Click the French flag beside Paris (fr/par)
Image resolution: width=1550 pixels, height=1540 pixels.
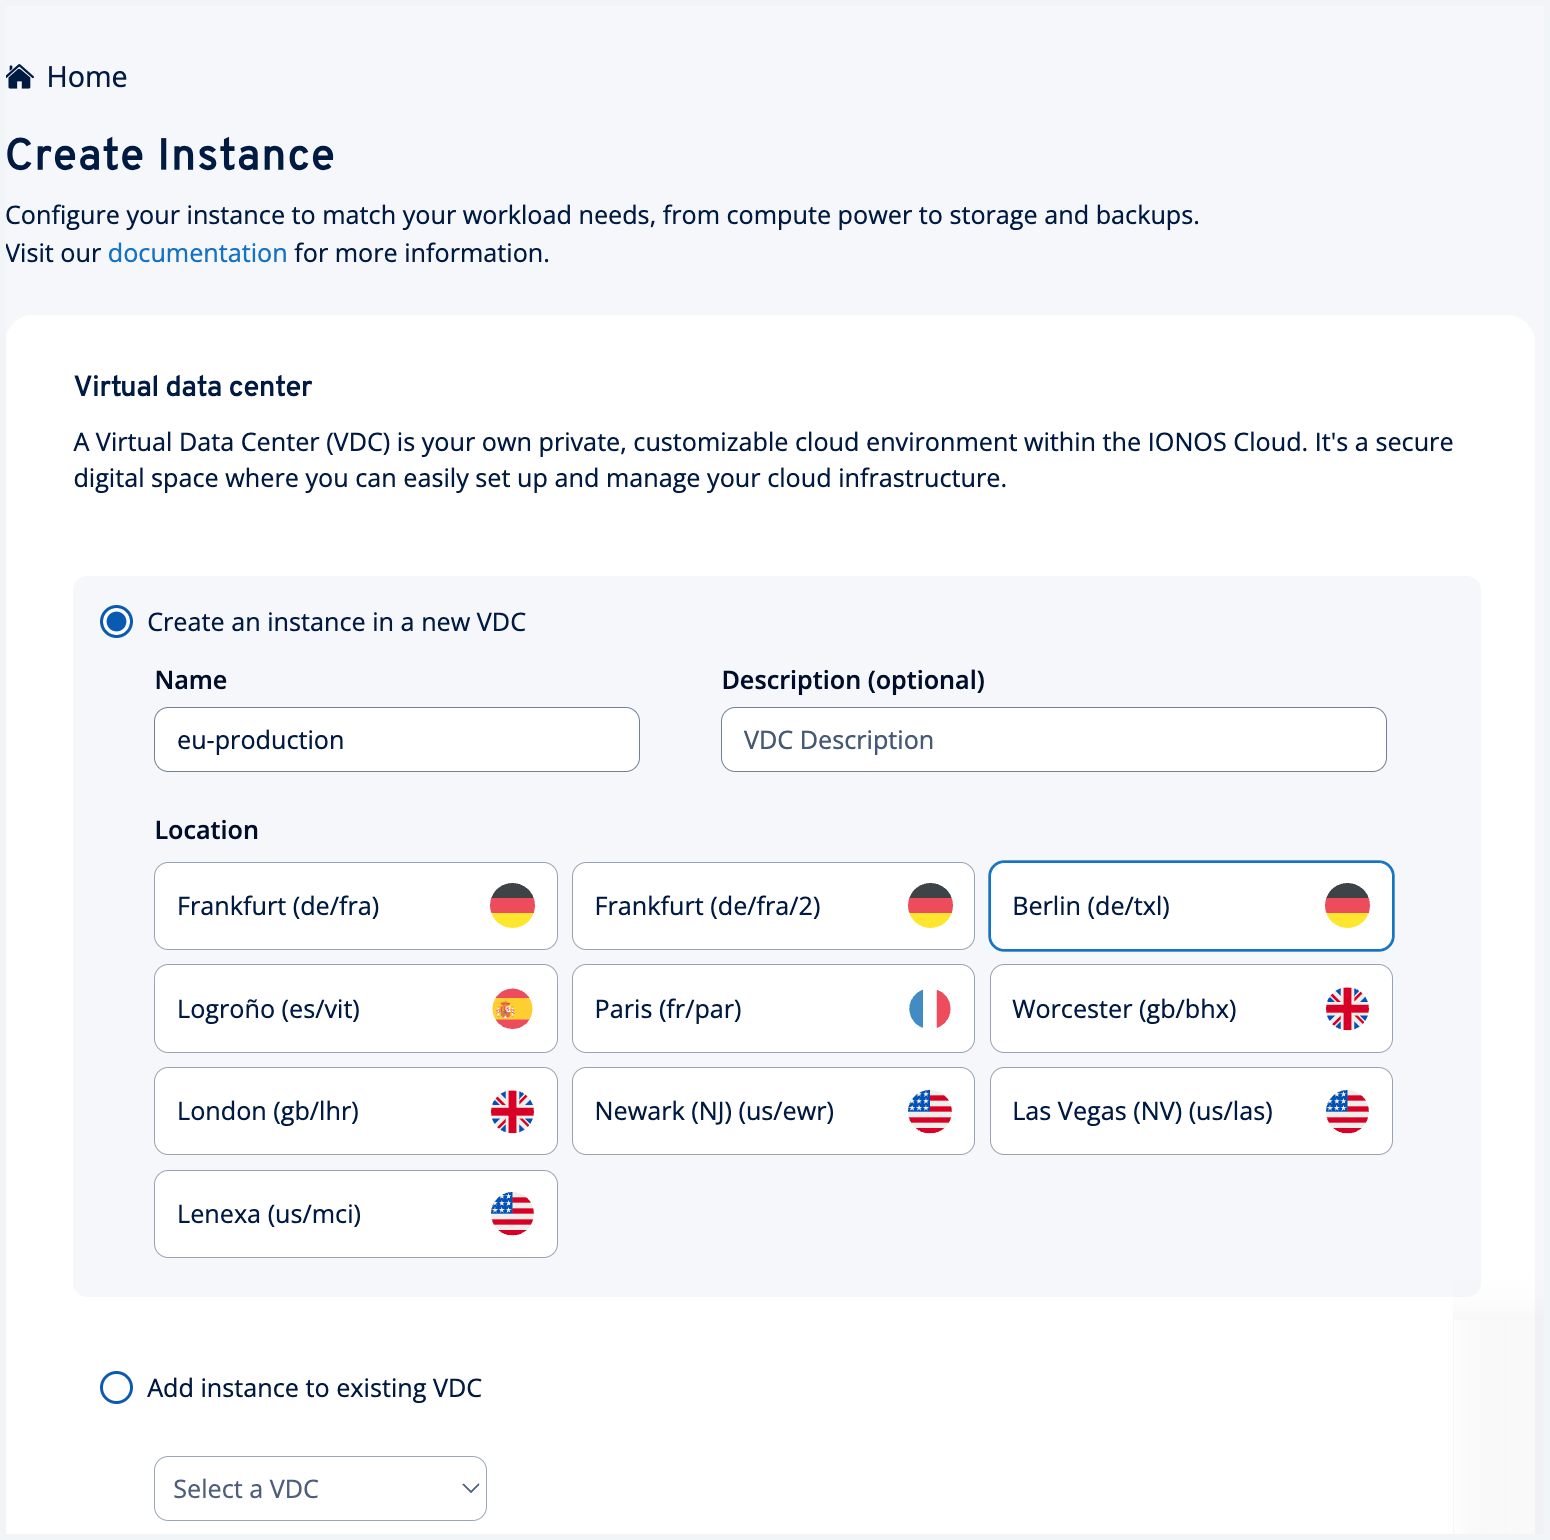929,1008
